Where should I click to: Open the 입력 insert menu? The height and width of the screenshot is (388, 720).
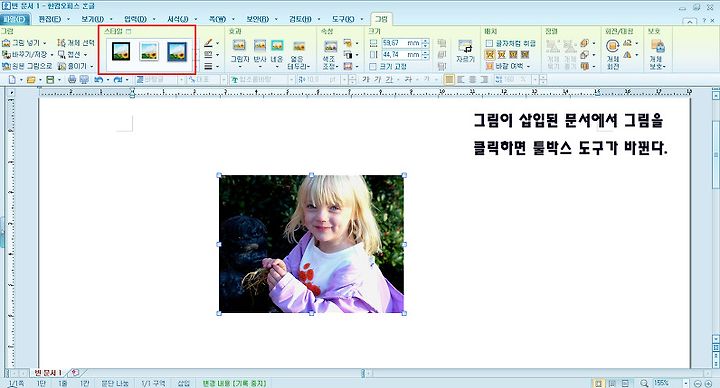click(x=135, y=19)
